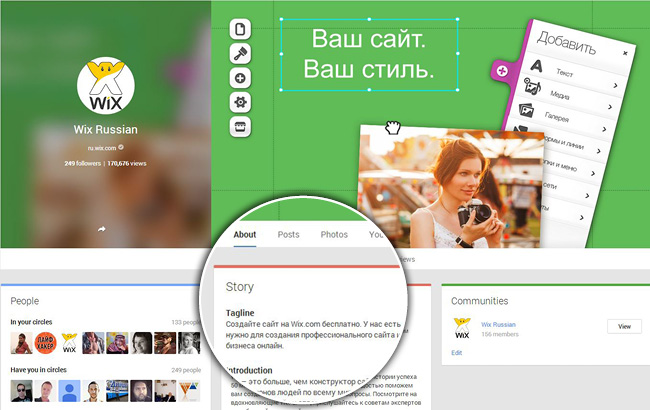650x410 pixels.
Task: Click the 249 followers count
Action: (82, 163)
